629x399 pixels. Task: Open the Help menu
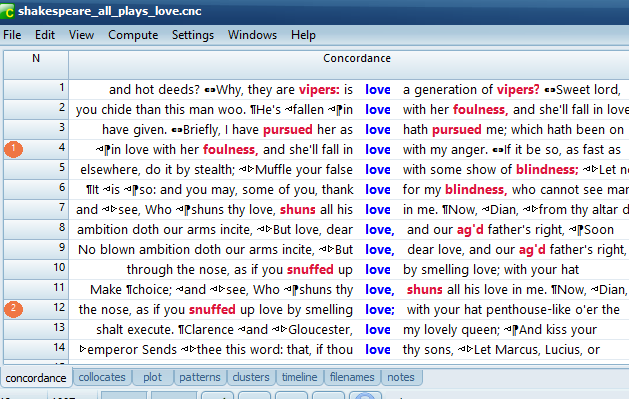(x=303, y=35)
